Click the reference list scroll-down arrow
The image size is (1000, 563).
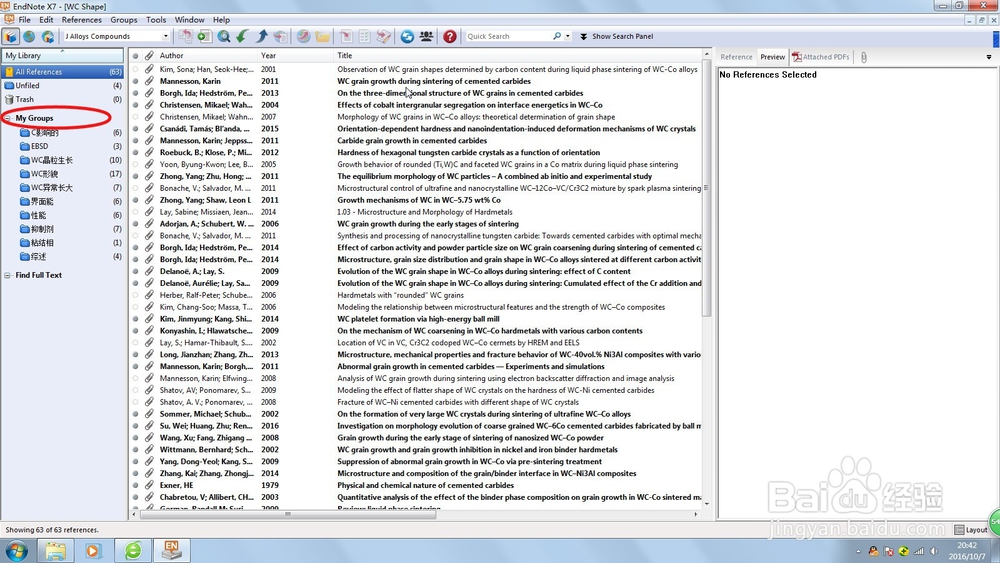point(706,504)
